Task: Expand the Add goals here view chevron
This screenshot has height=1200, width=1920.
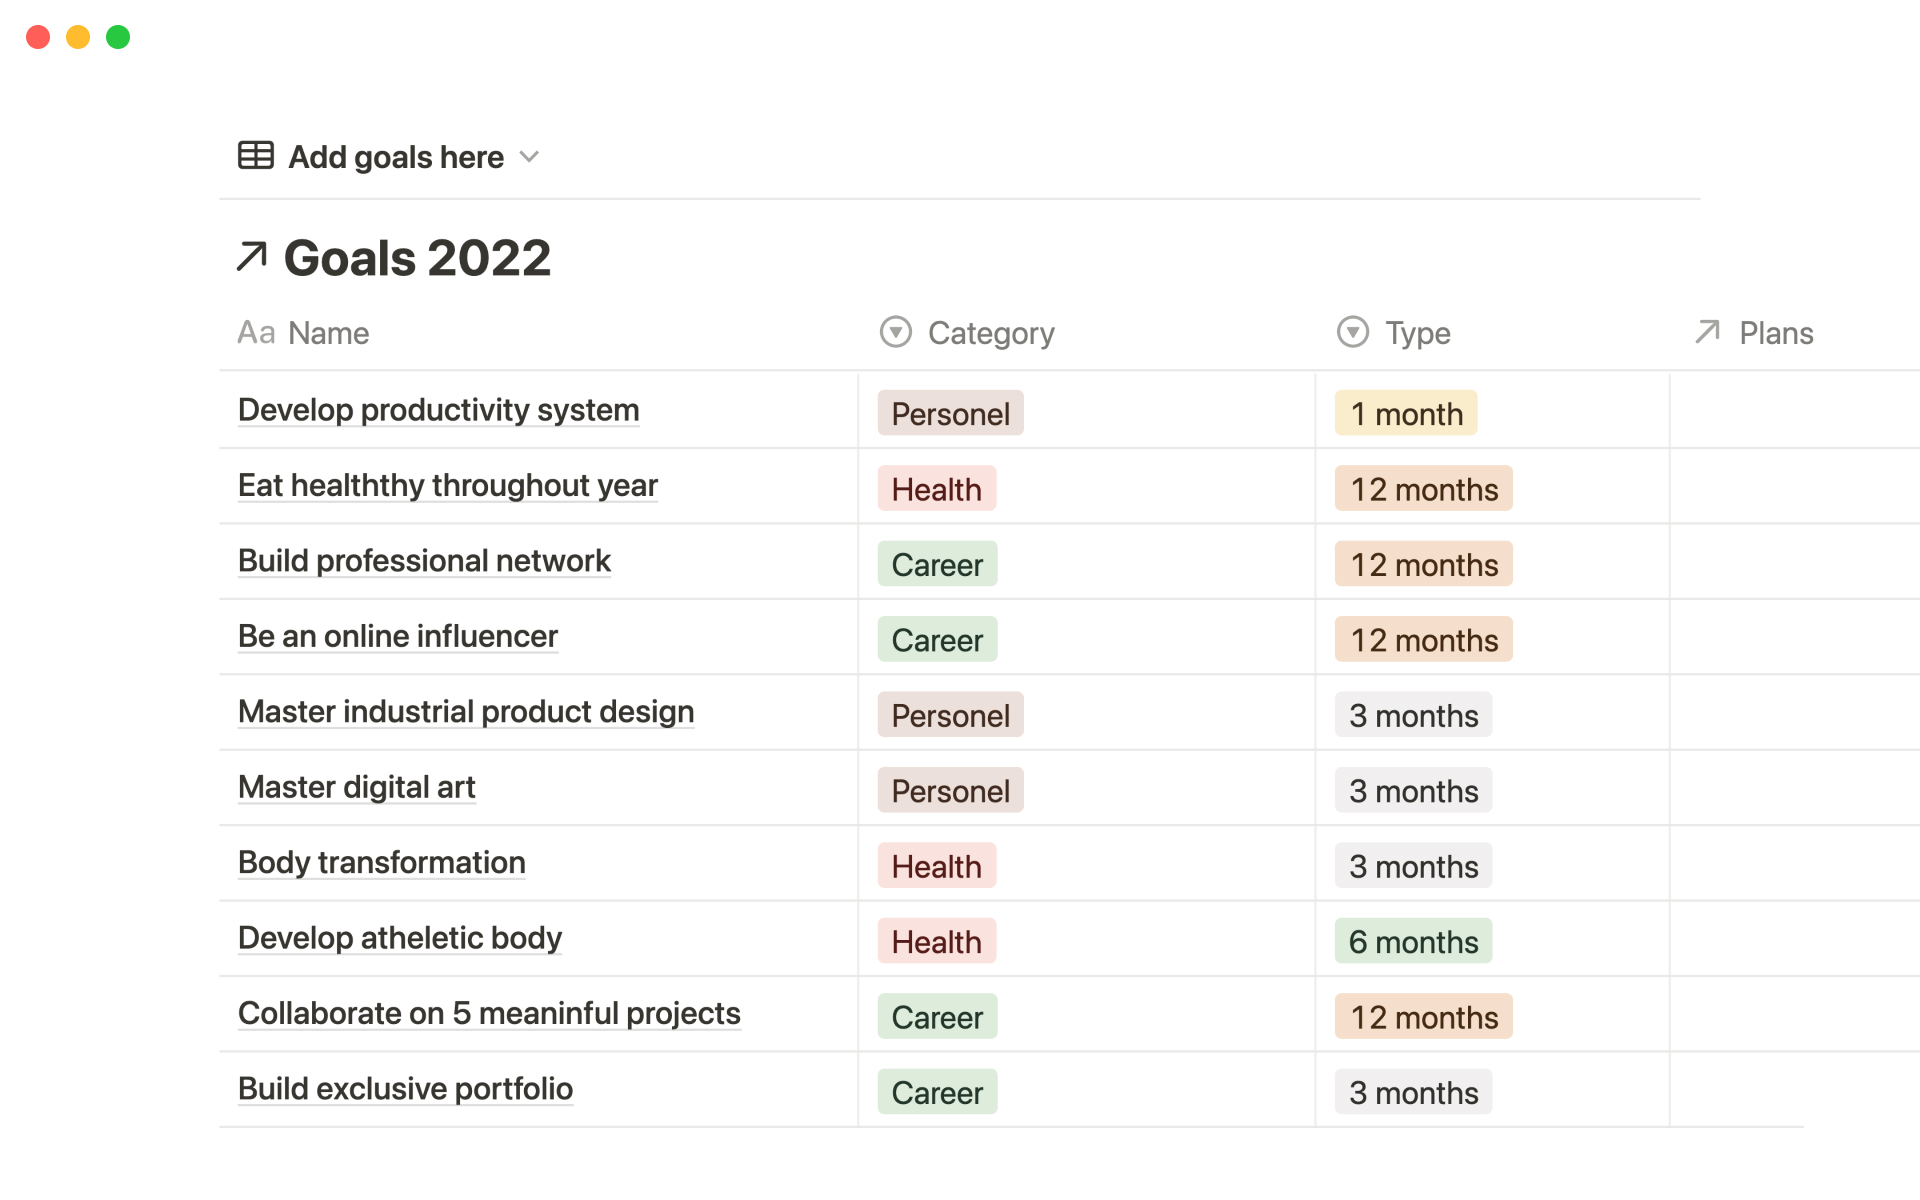Action: pyautogui.click(x=530, y=157)
